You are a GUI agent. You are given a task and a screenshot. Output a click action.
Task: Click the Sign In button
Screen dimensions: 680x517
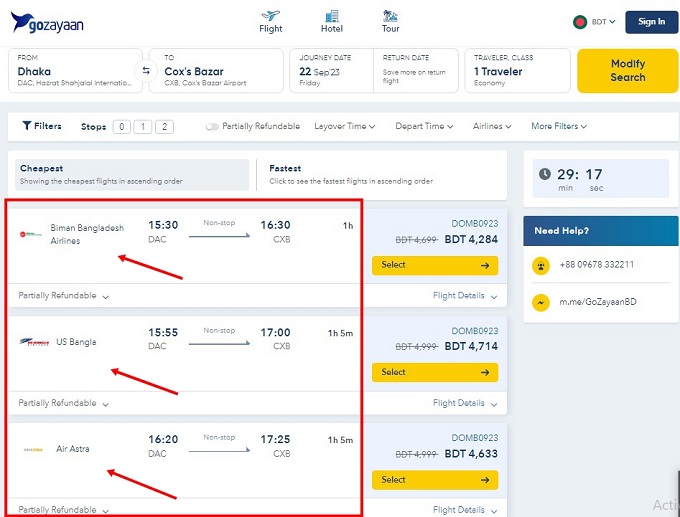pos(651,22)
